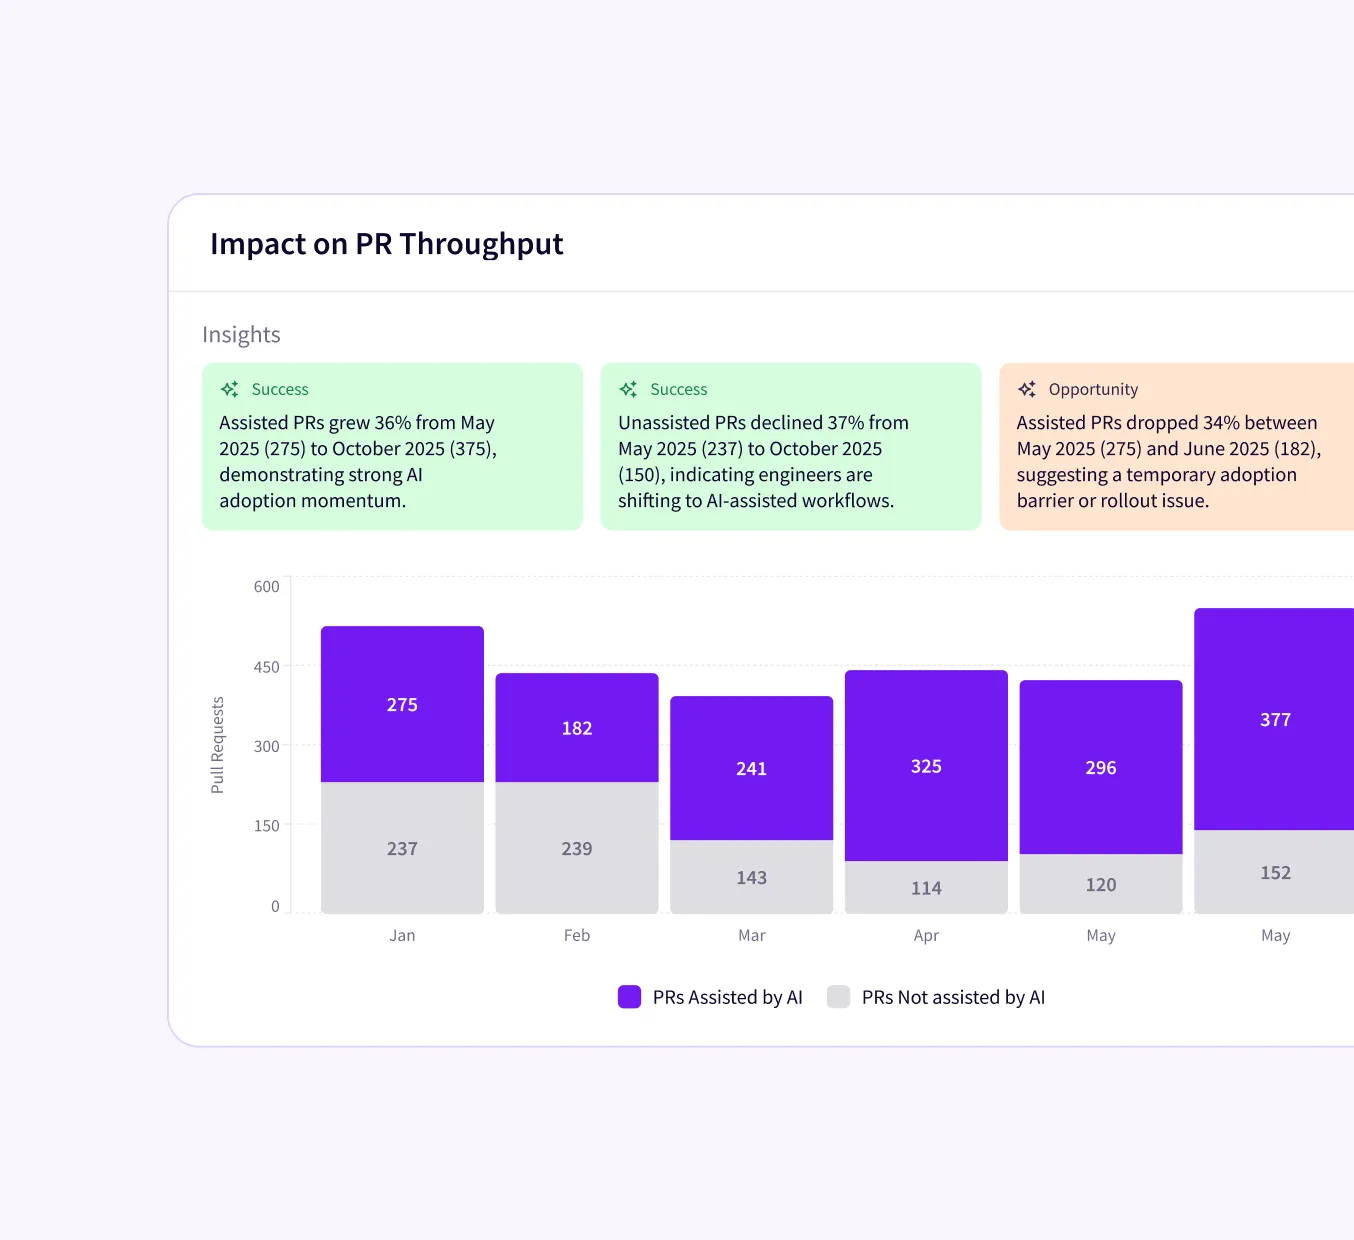Click the sparkle icon in the Assisted PRs grew 36% card
The width and height of the screenshot is (1354, 1240).
[x=230, y=389]
